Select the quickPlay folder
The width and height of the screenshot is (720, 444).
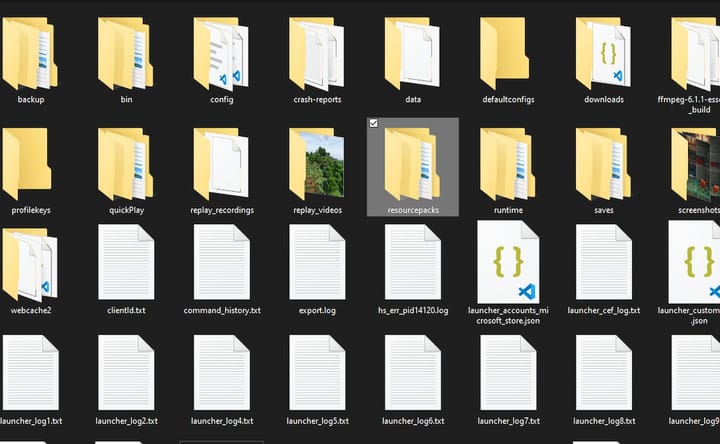pyautogui.click(x=126, y=163)
